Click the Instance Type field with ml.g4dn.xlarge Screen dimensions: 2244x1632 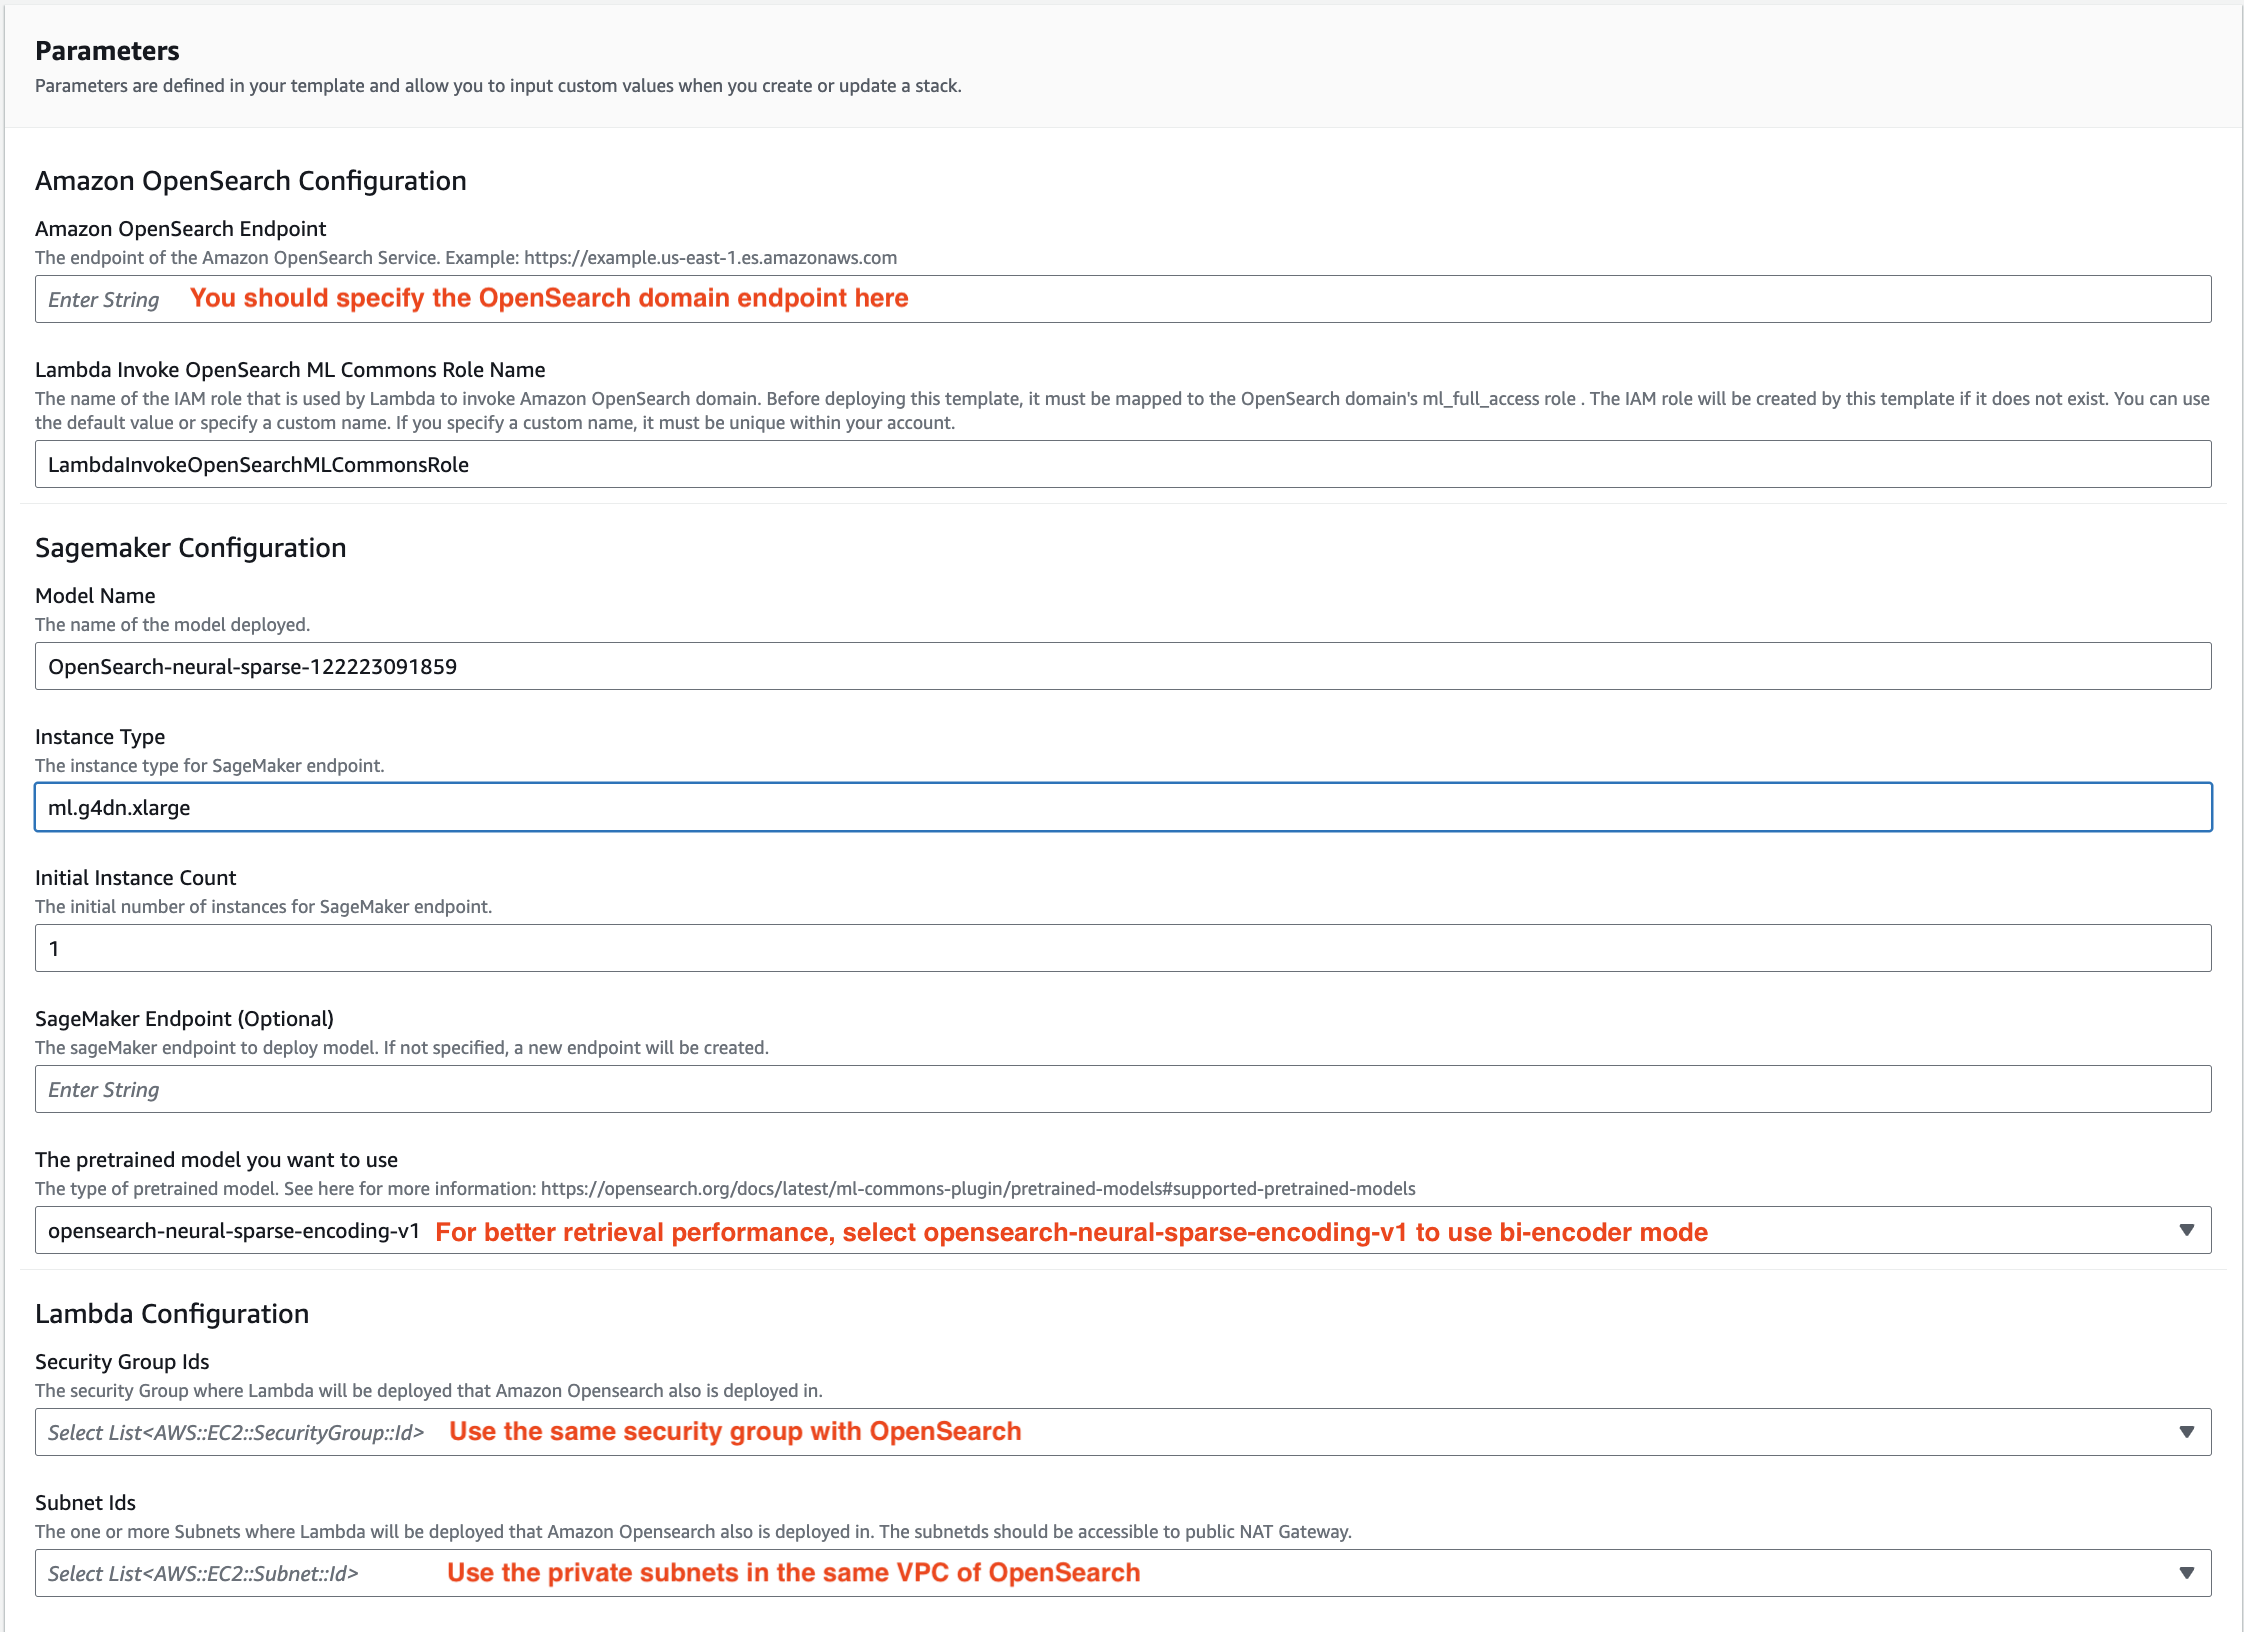(x=1122, y=807)
